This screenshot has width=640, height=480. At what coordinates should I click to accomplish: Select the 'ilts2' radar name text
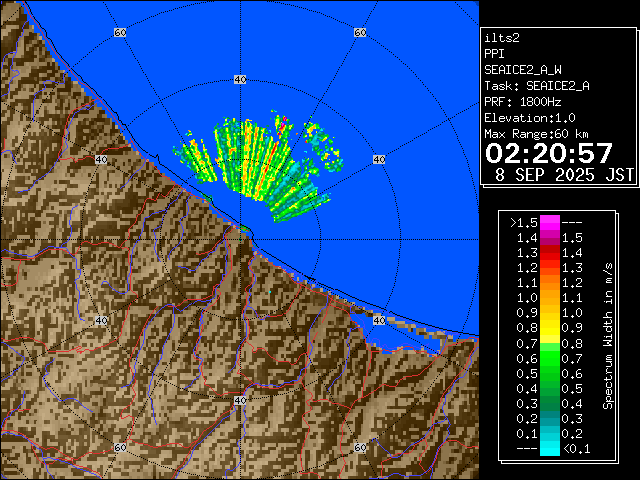click(503, 37)
